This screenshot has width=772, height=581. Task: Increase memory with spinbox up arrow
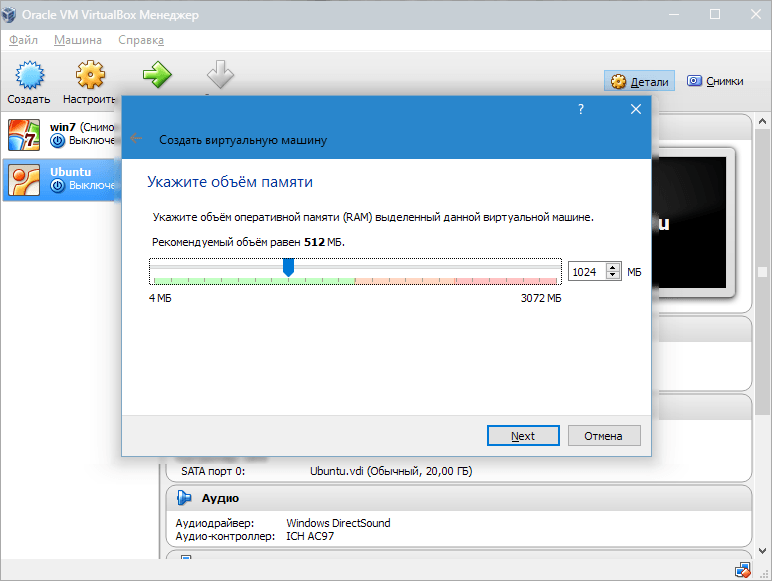[x=614, y=267]
